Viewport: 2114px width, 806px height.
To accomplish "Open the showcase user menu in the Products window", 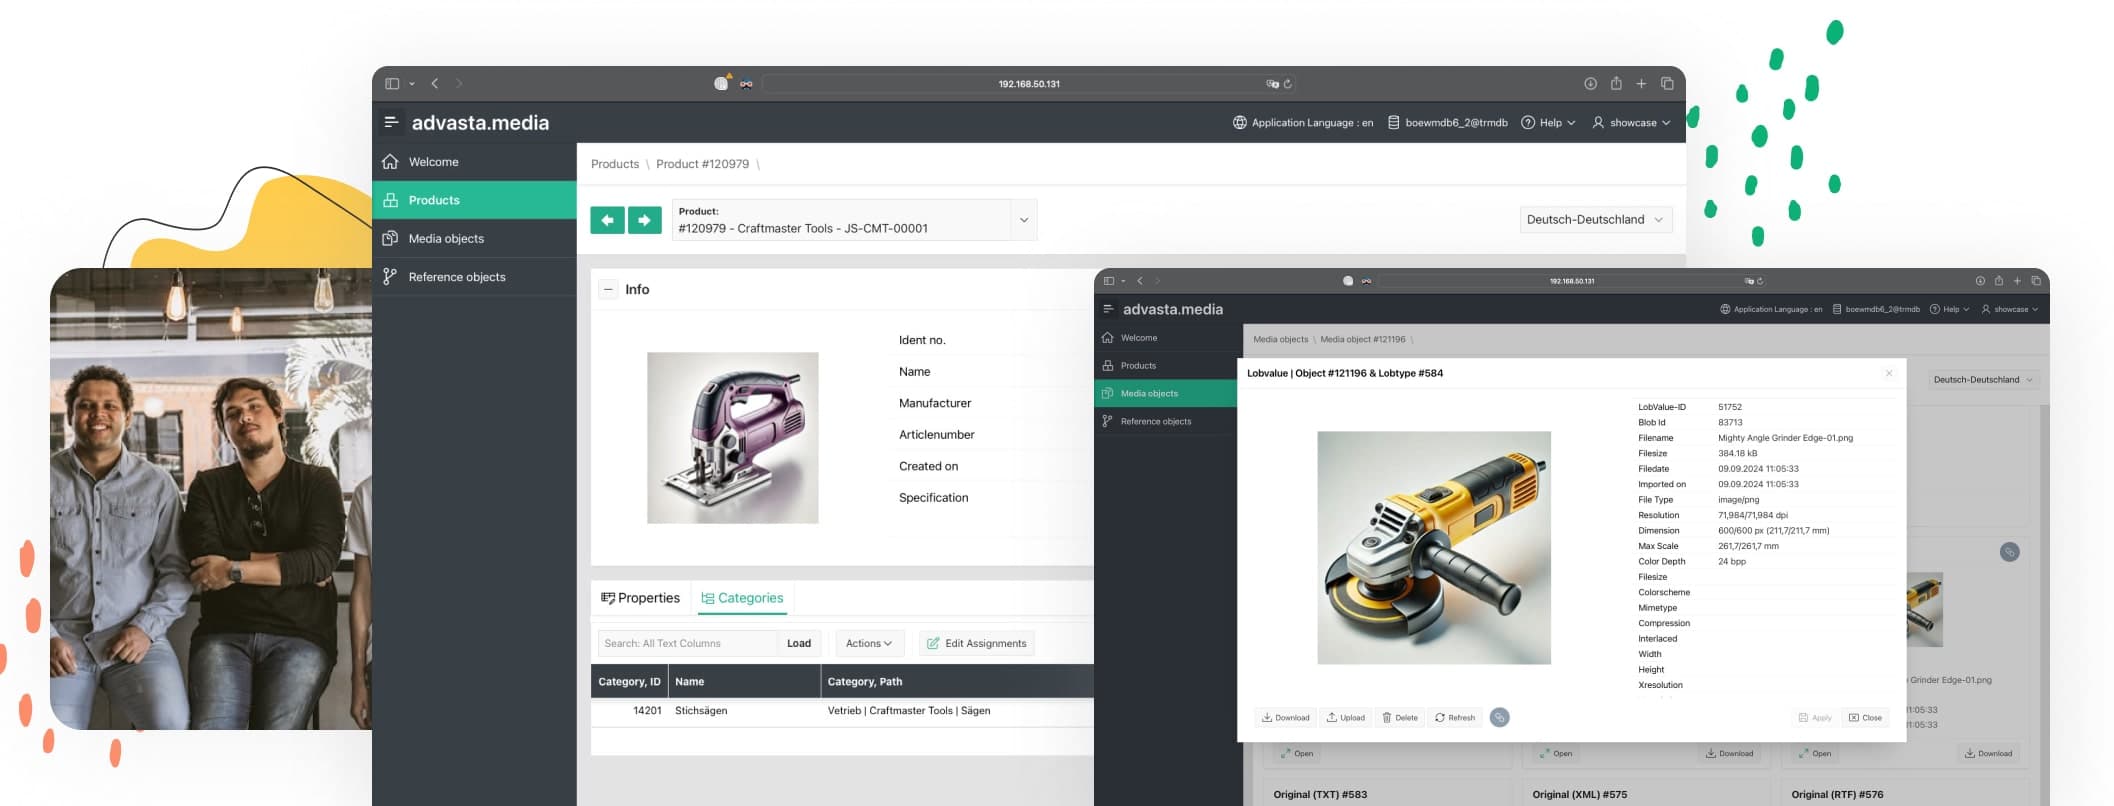I will (x=1631, y=123).
